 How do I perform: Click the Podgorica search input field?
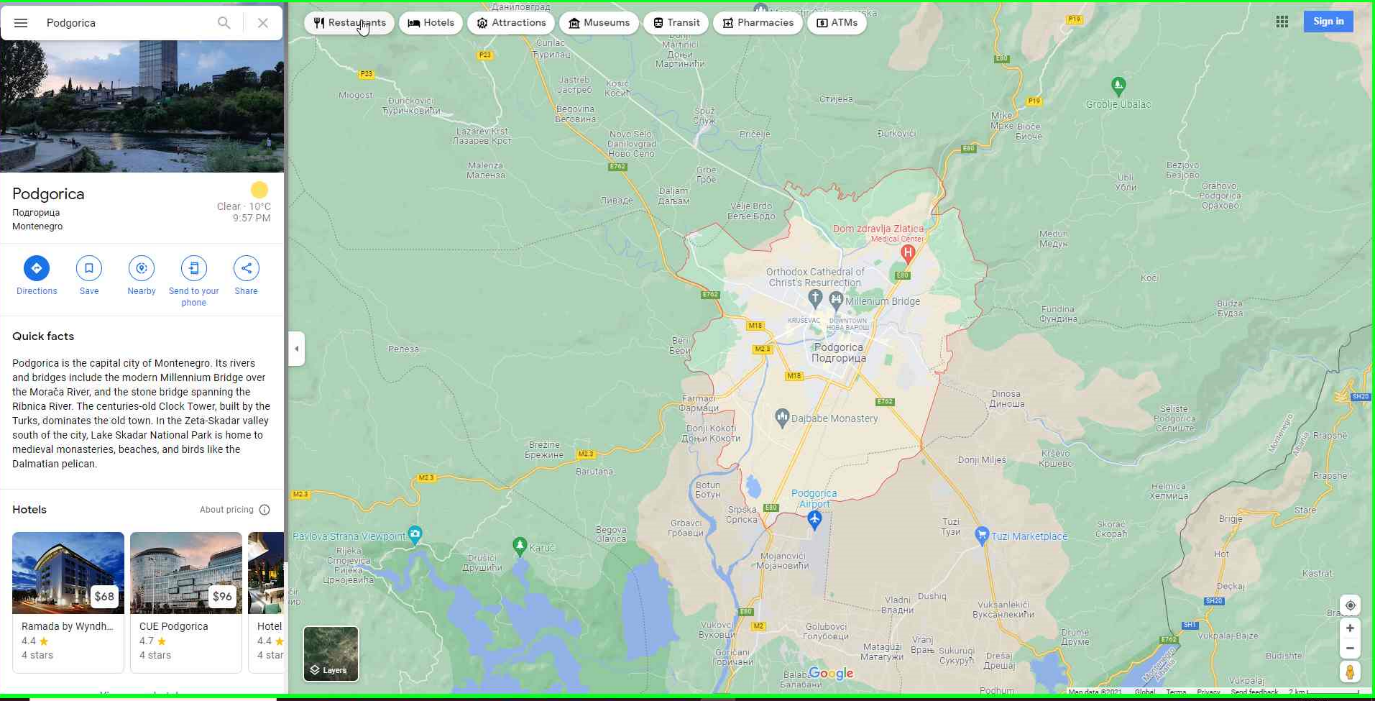(125, 23)
